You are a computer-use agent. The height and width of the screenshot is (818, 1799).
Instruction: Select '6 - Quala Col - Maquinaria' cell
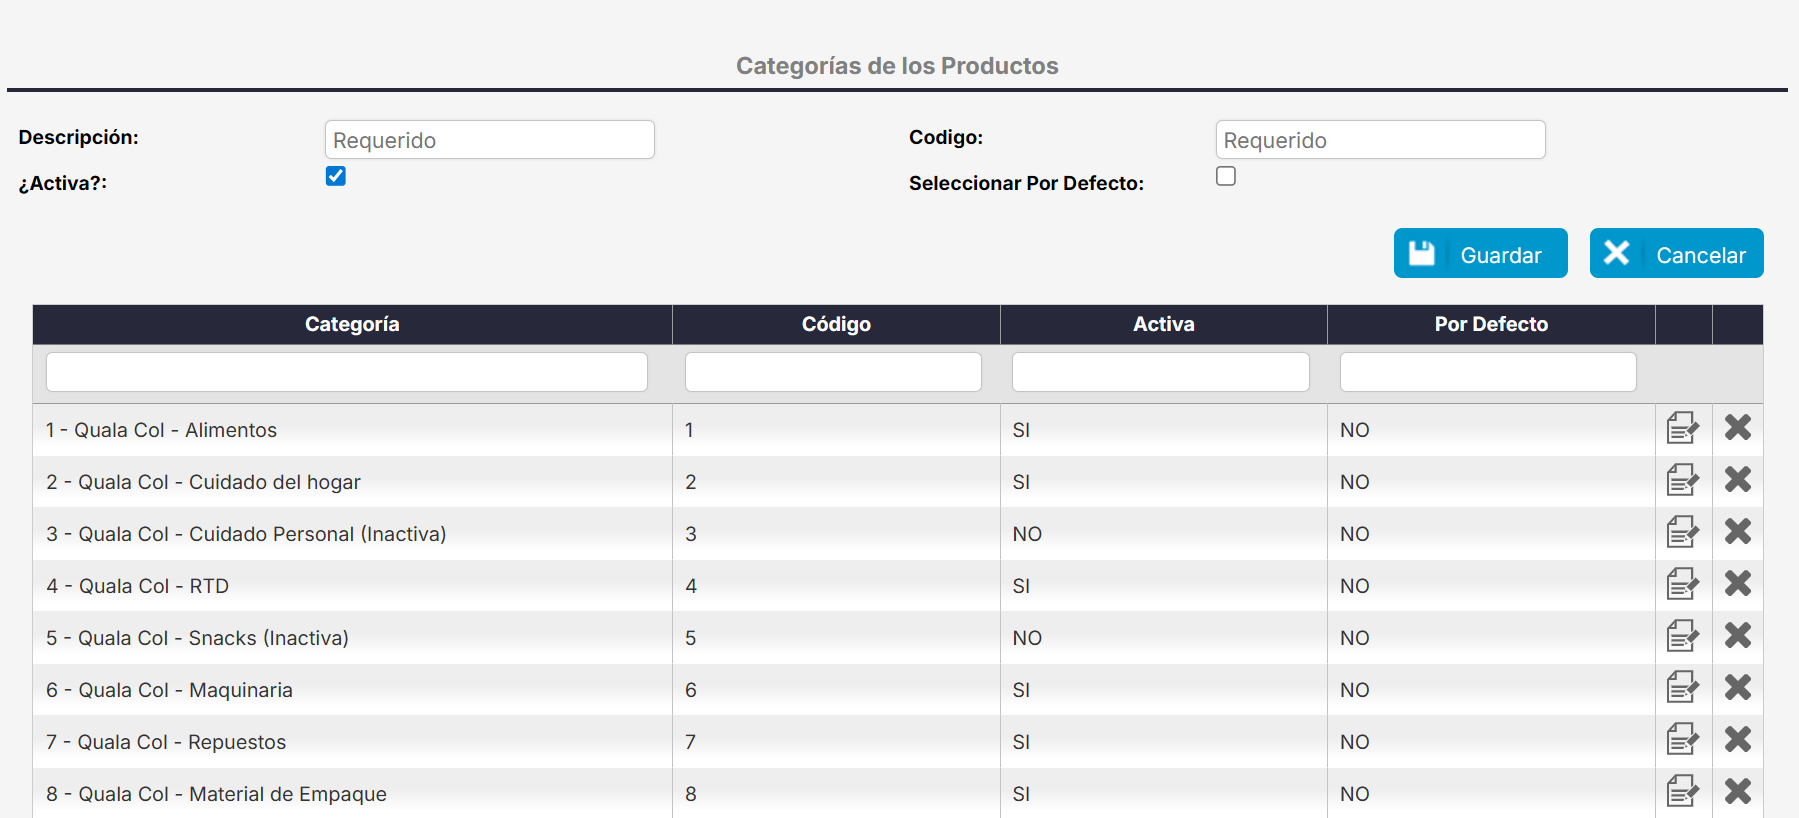pyautogui.click(x=352, y=690)
